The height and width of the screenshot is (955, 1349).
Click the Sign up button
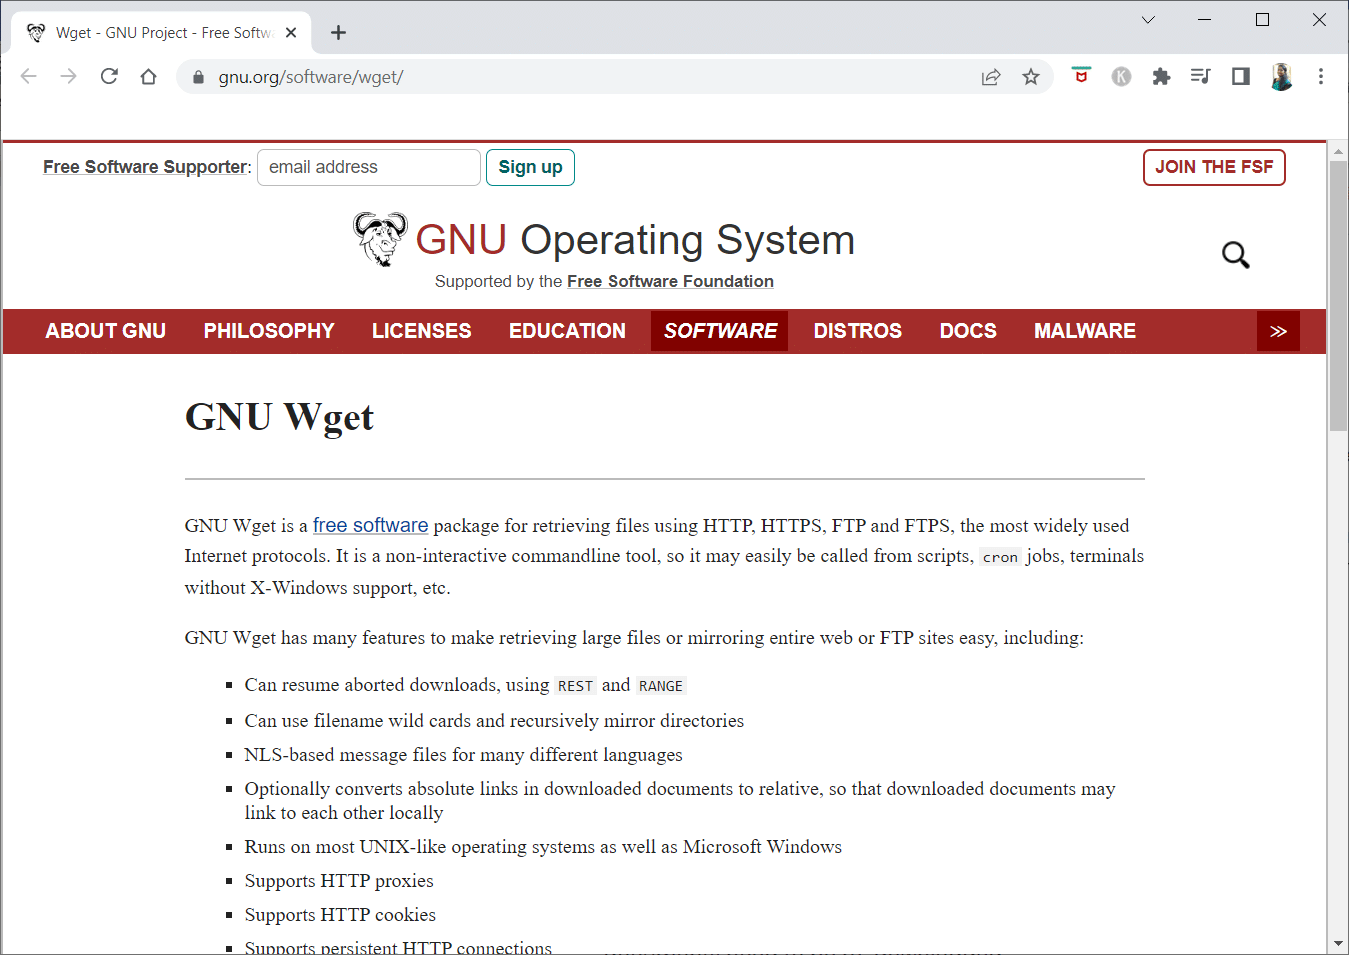click(530, 167)
